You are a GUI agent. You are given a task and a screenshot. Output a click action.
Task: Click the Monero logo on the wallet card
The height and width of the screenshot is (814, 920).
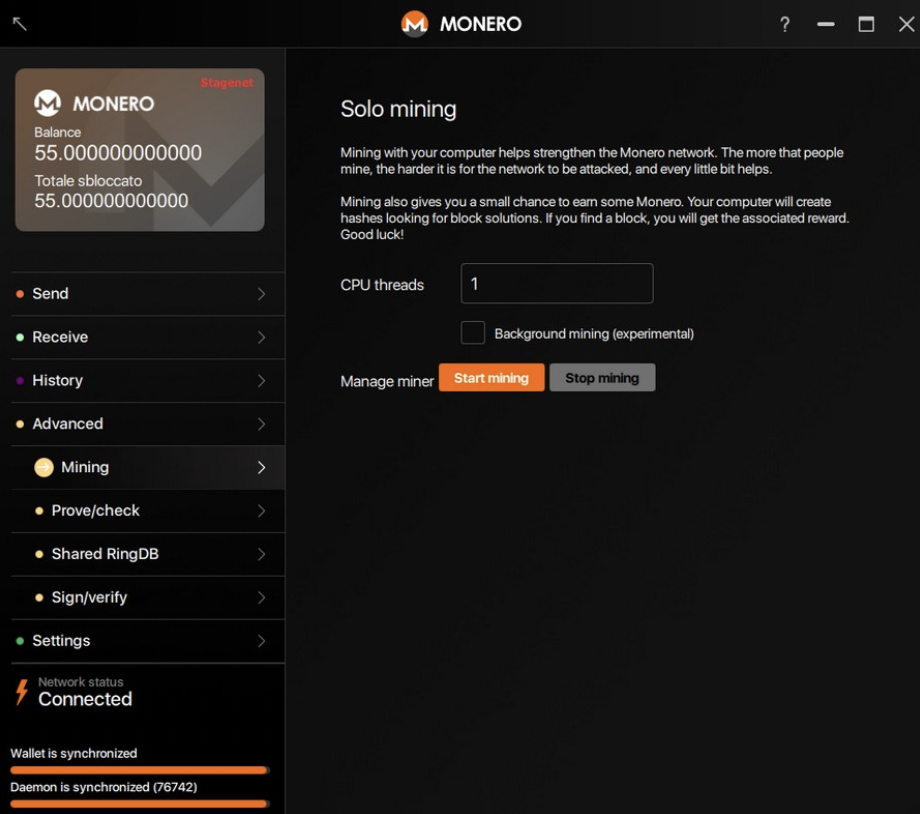[48, 103]
